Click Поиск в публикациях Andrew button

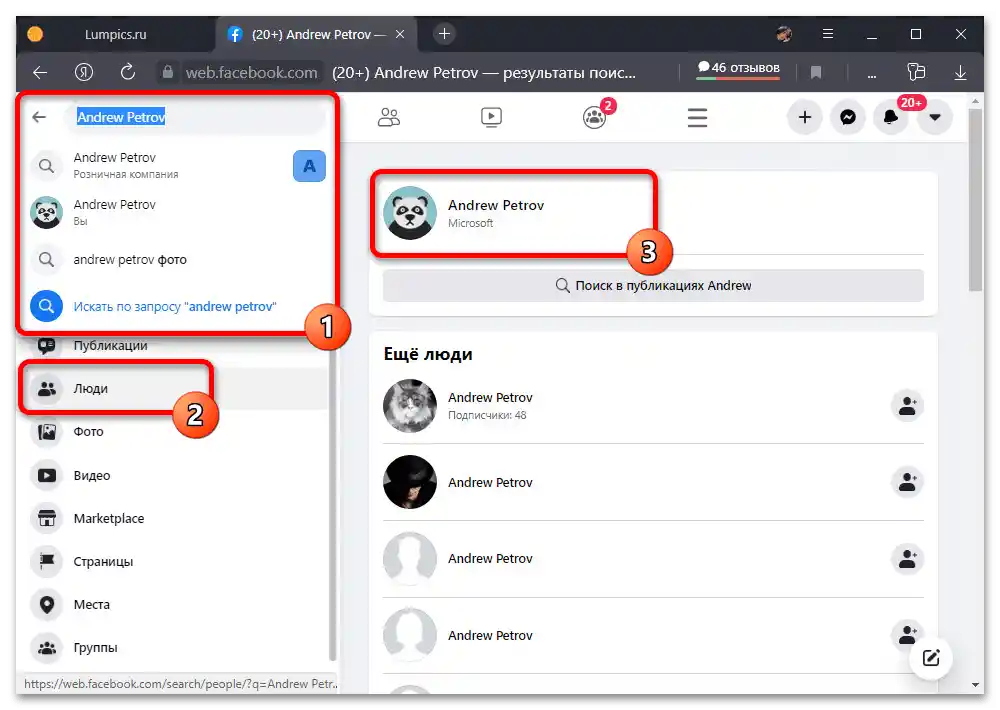click(x=653, y=285)
